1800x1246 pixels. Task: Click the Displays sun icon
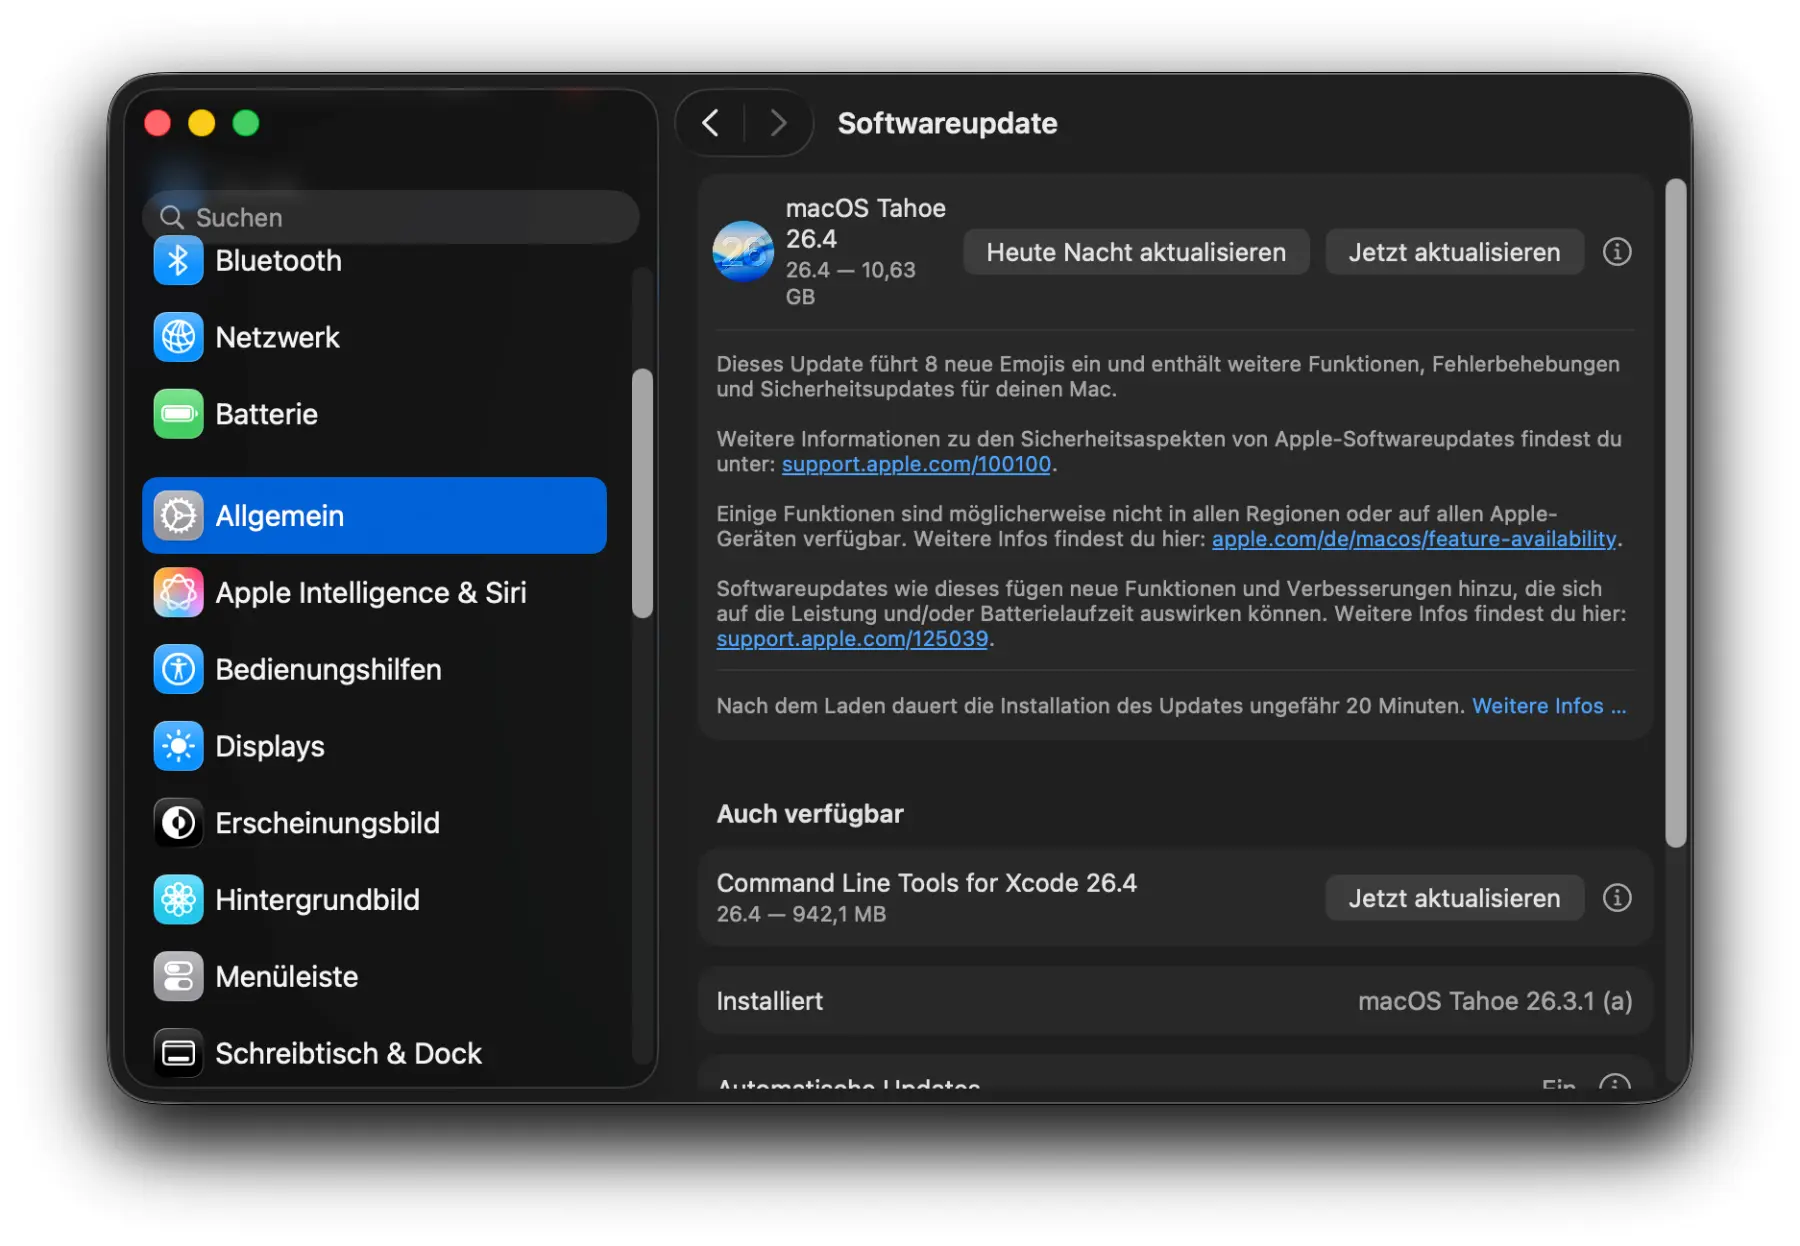(178, 747)
